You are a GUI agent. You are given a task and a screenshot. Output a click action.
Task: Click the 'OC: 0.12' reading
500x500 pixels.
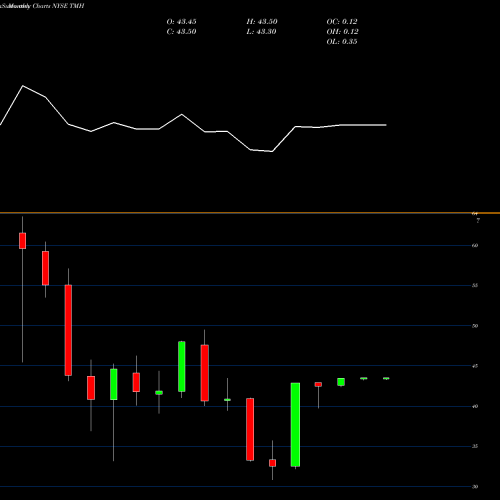342,22
